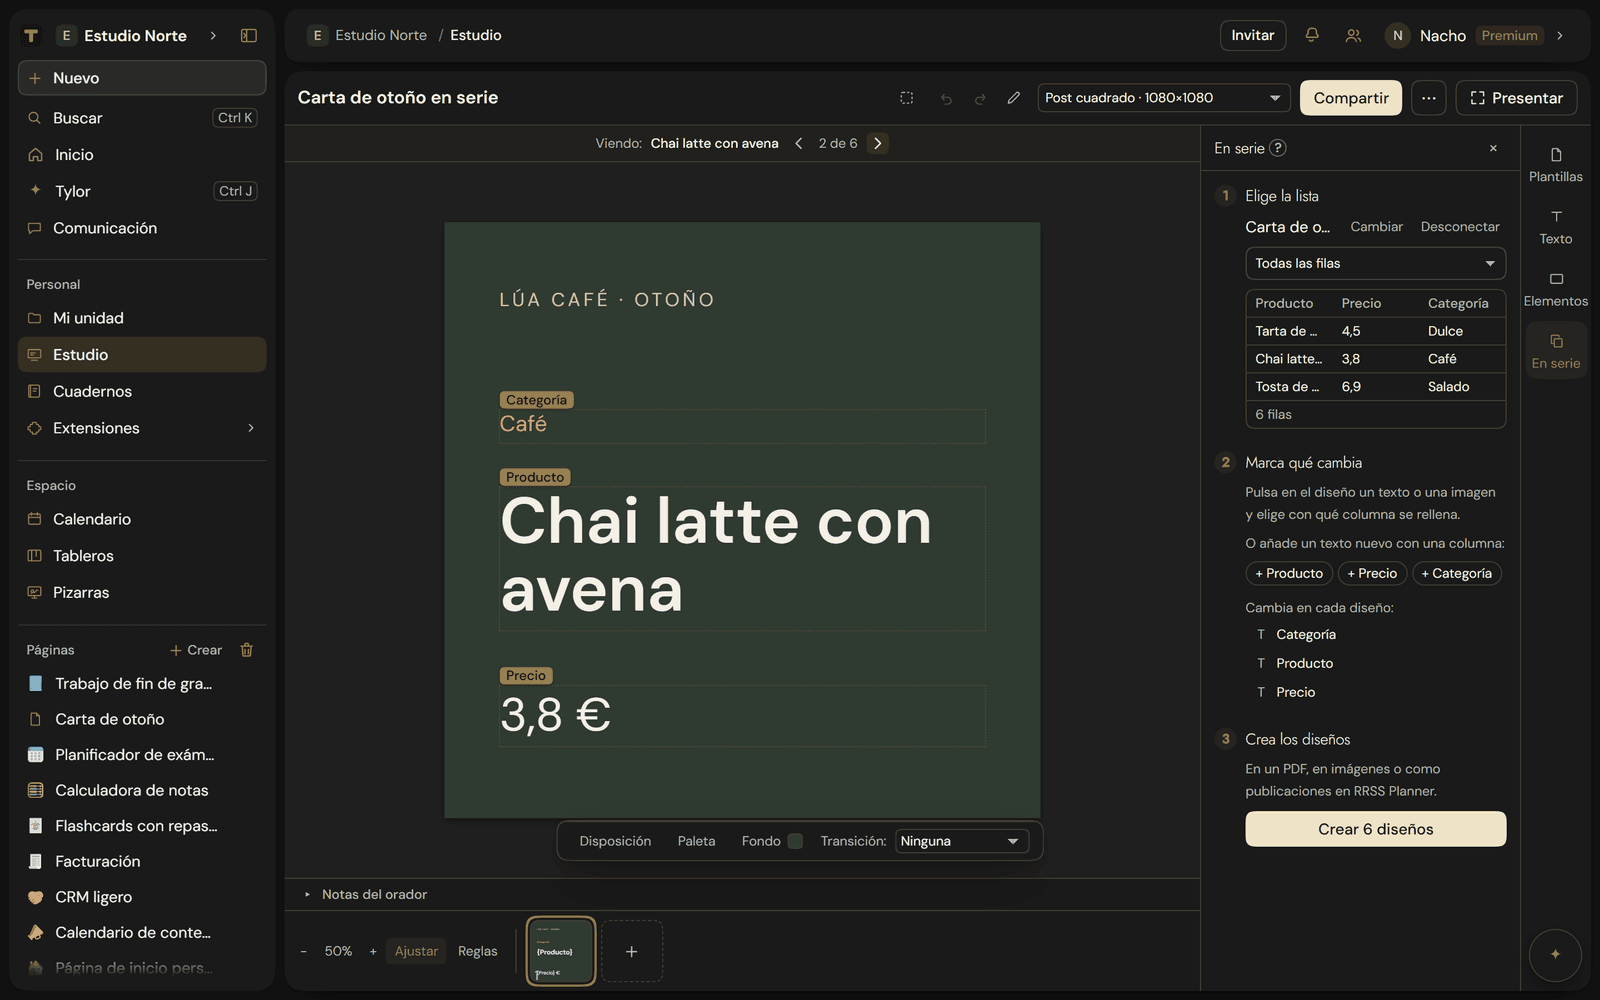Click the frame selection tool icon
Viewport: 1600px width, 1000px height.
click(x=907, y=98)
